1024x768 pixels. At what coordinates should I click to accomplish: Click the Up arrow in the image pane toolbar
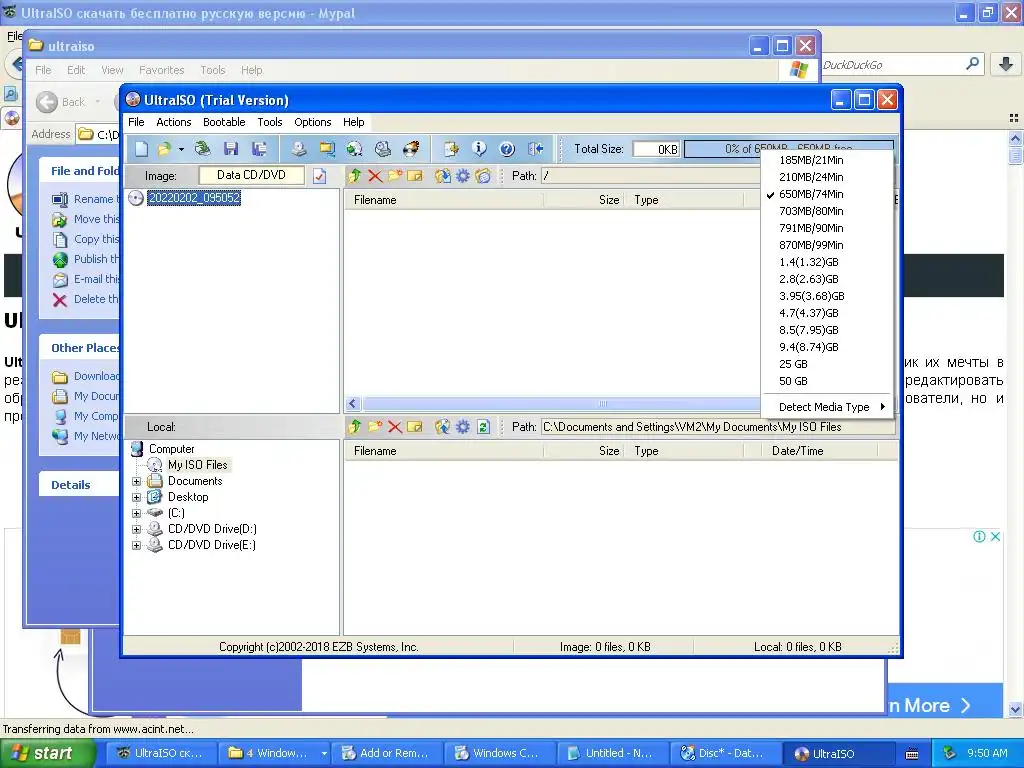(x=355, y=176)
